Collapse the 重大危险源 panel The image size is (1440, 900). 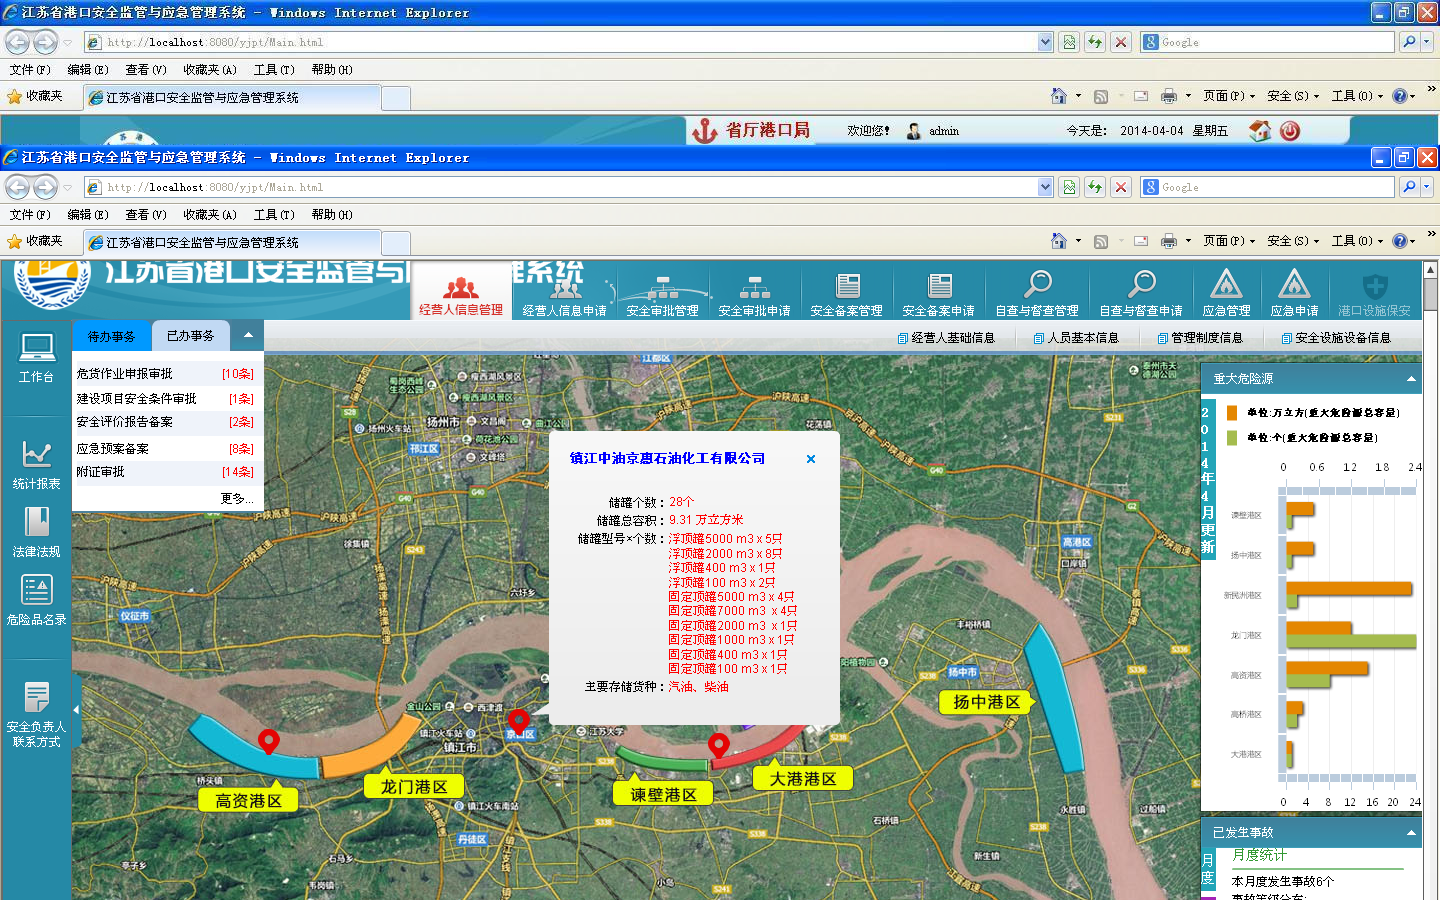1411,379
